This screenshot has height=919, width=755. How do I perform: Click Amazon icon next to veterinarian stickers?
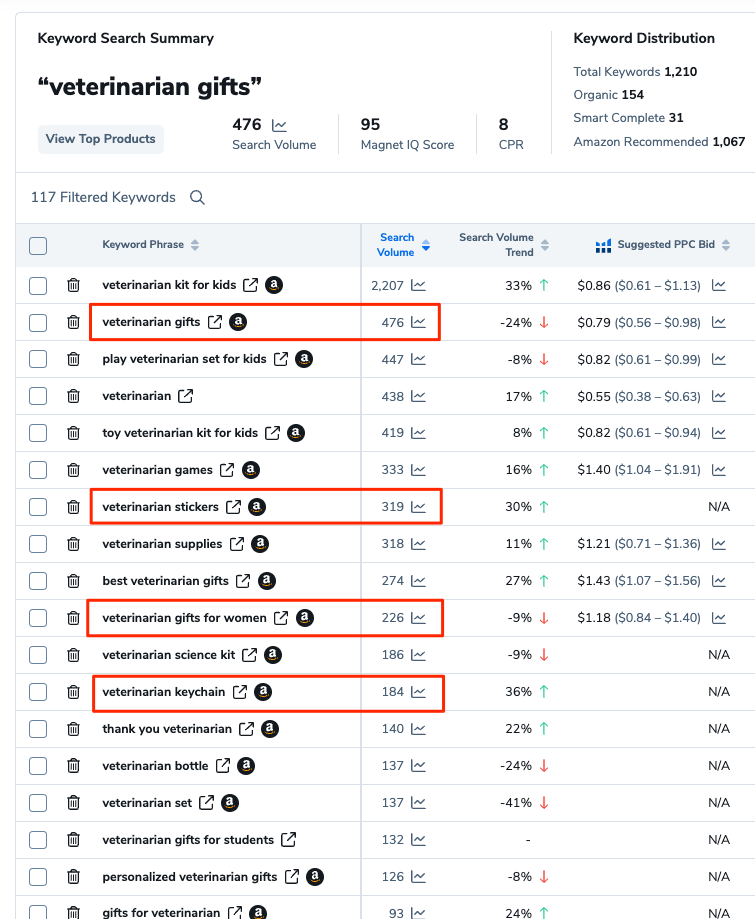tap(257, 507)
